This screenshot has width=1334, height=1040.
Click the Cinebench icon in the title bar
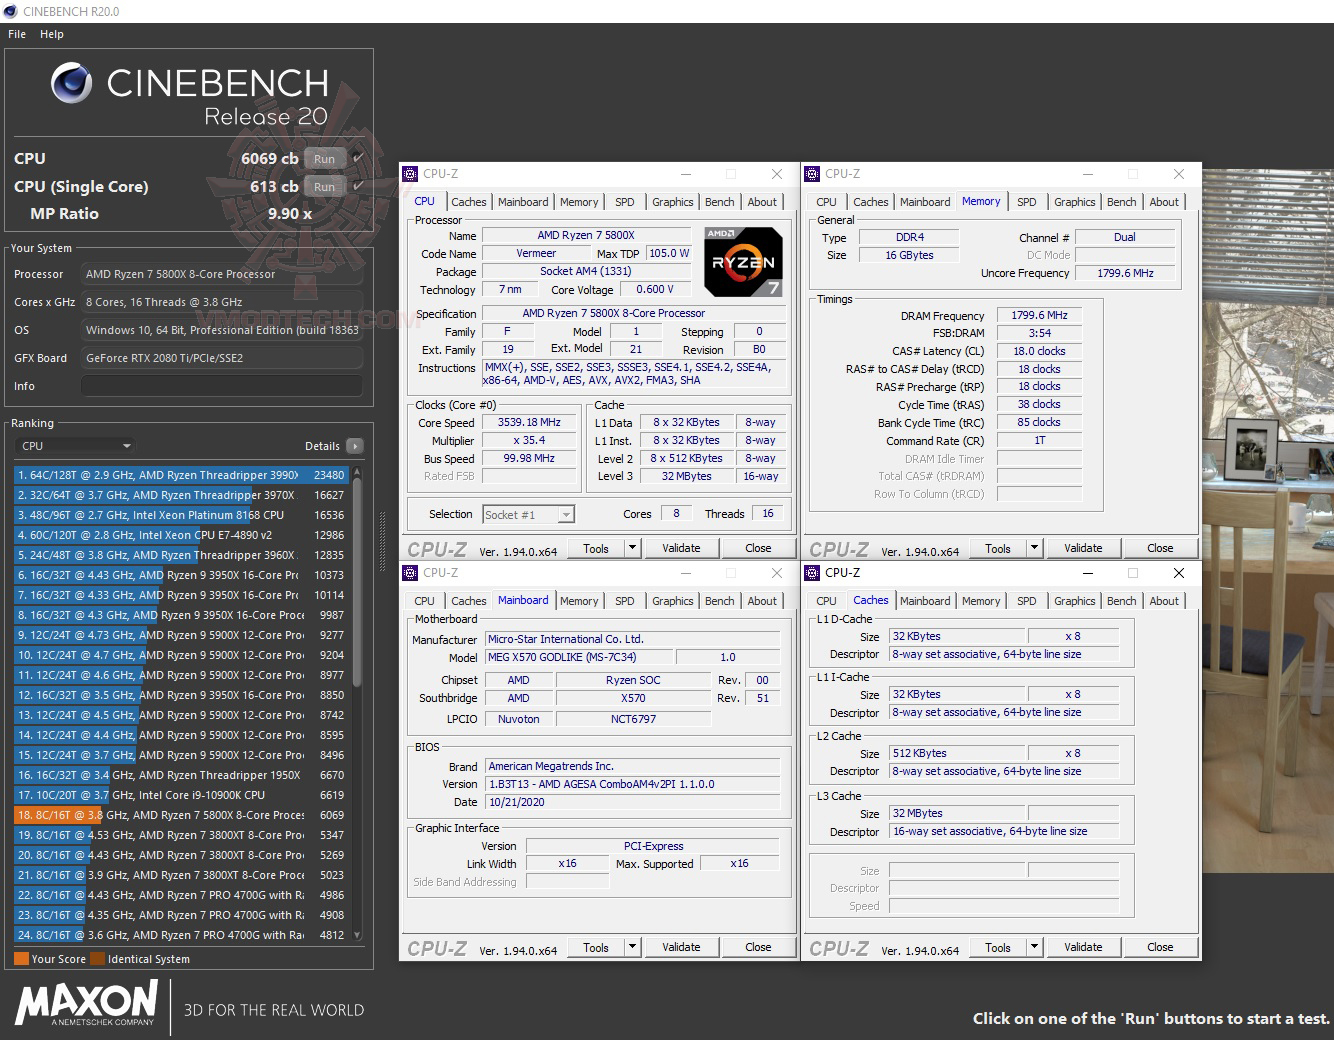click(10, 11)
